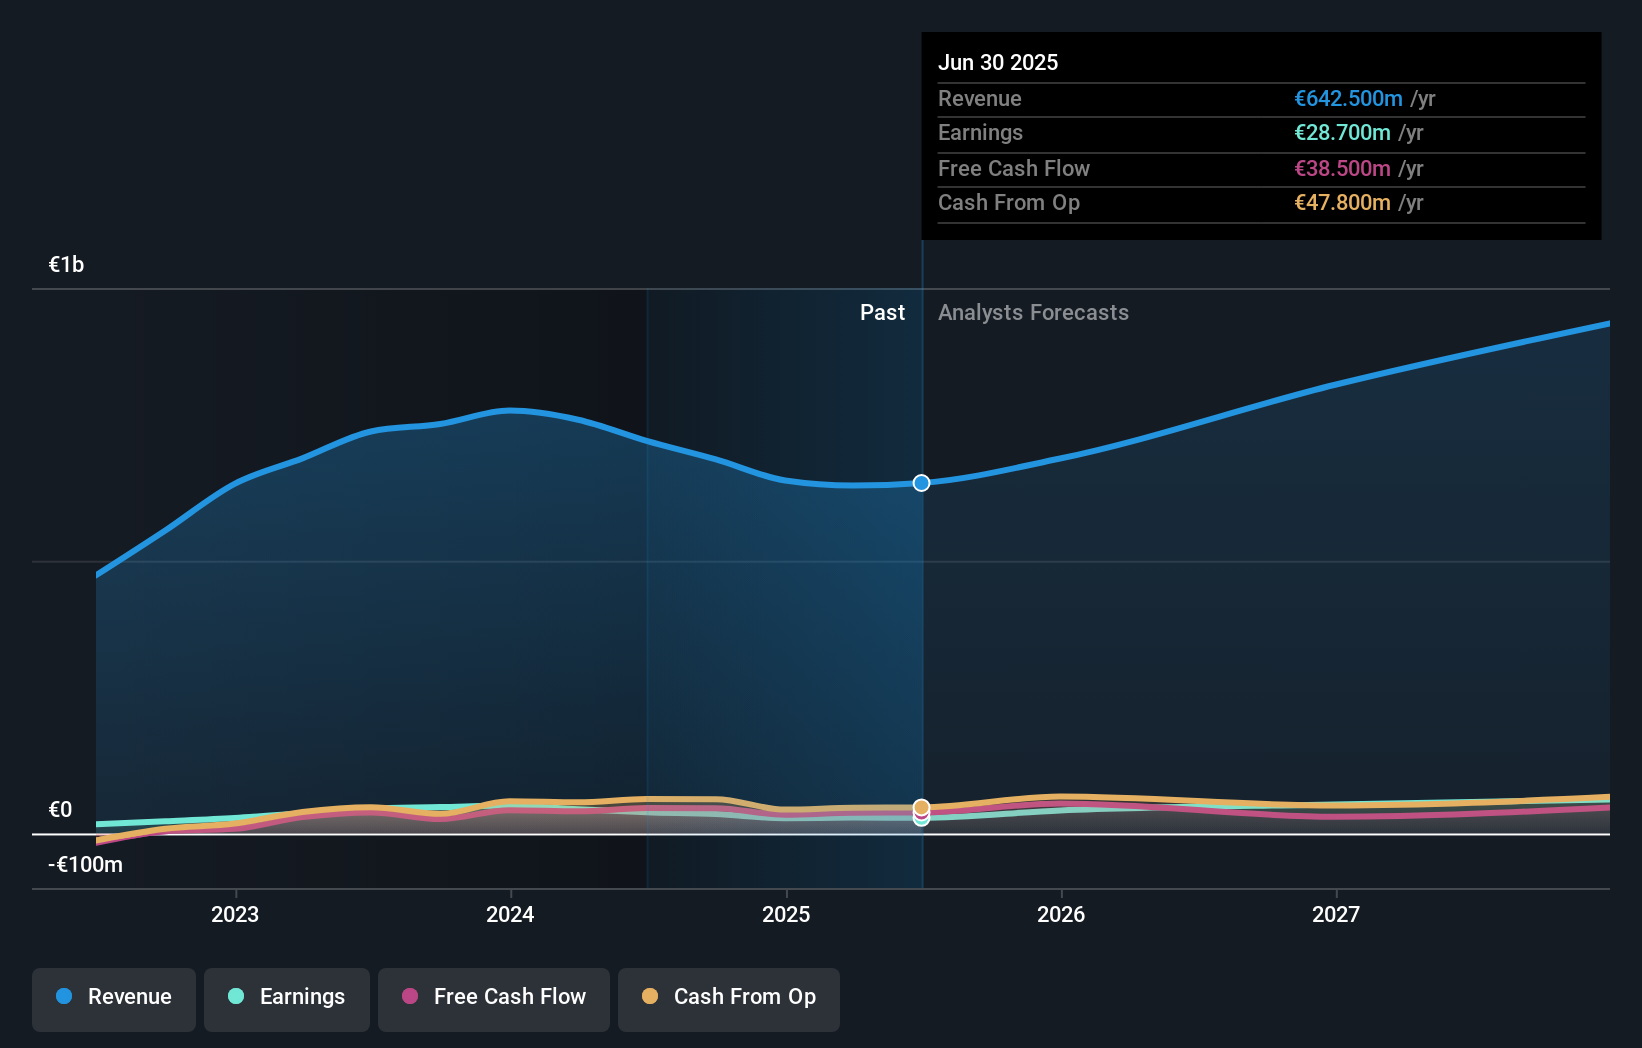Click the 2025 x-axis label

tap(786, 914)
